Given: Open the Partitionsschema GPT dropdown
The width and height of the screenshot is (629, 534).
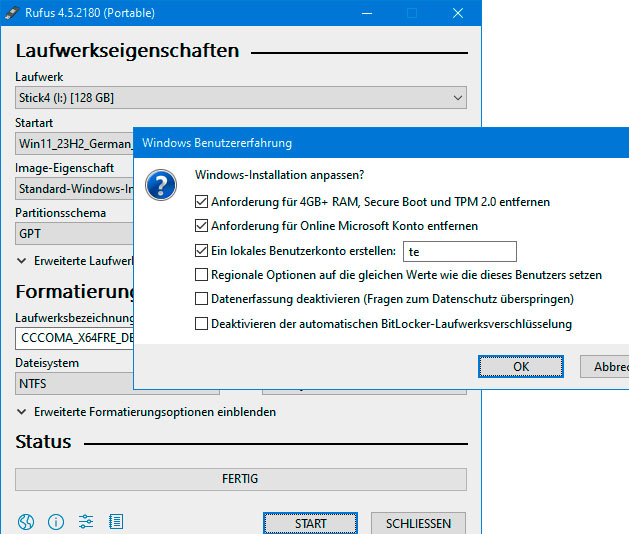Looking at the screenshot, I should pos(74,233).
